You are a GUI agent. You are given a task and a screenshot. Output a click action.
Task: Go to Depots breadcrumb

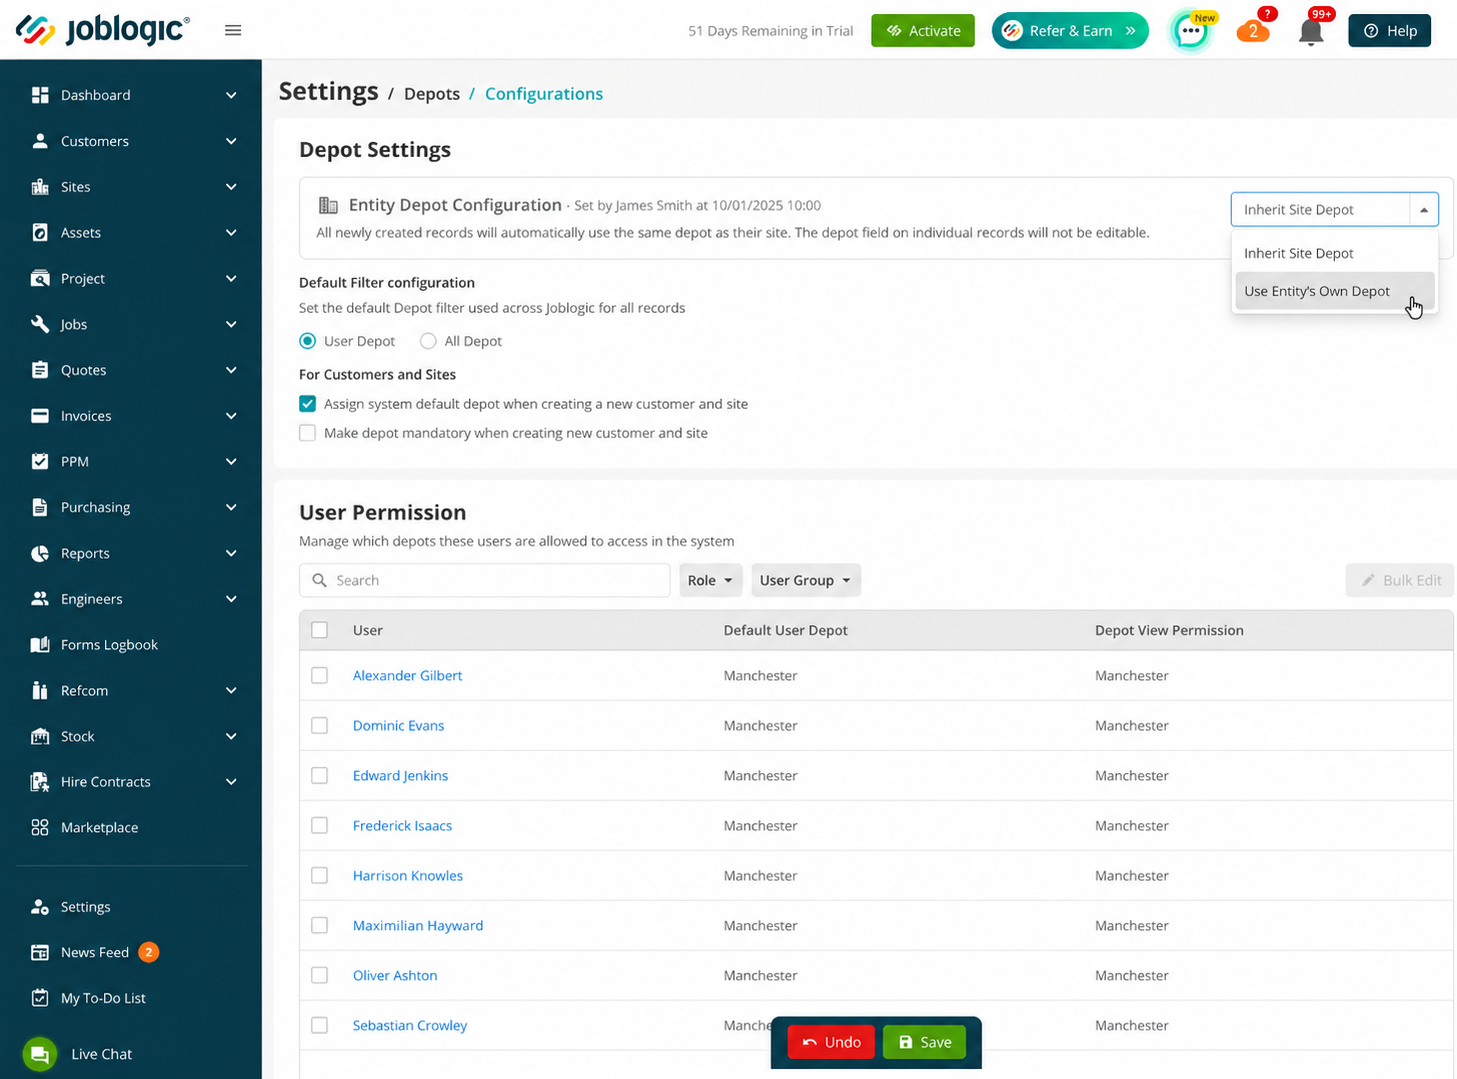(432, 94)
